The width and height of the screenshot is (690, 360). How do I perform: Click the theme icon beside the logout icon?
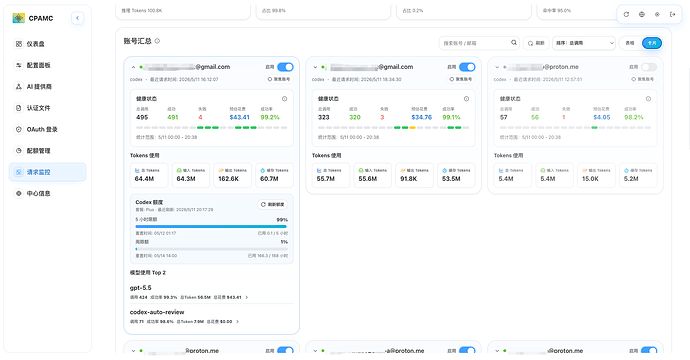point(657,15)
